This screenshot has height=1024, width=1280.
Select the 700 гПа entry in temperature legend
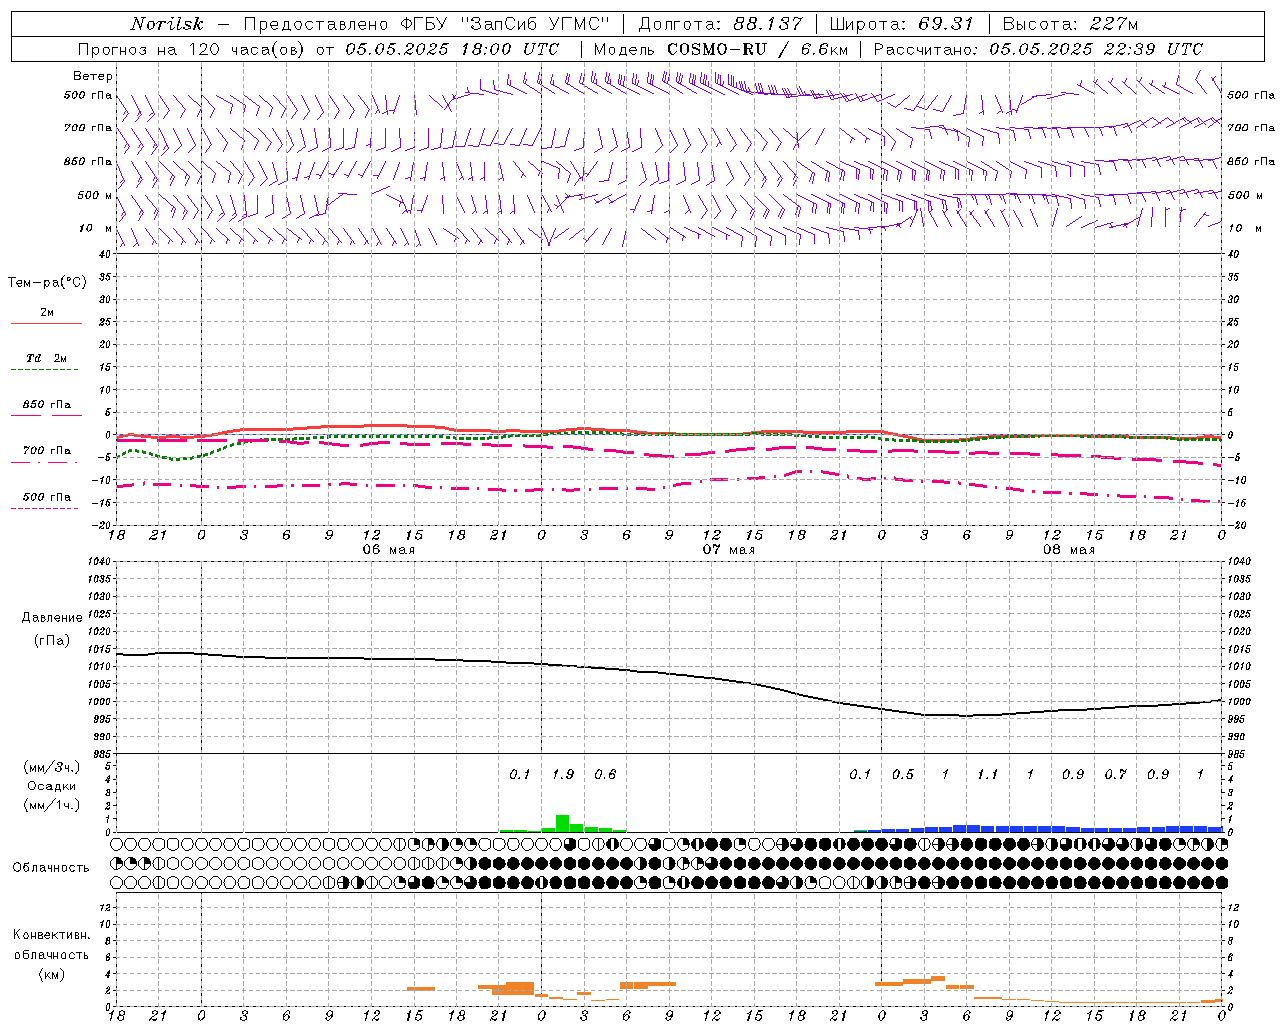coord(47,451)
